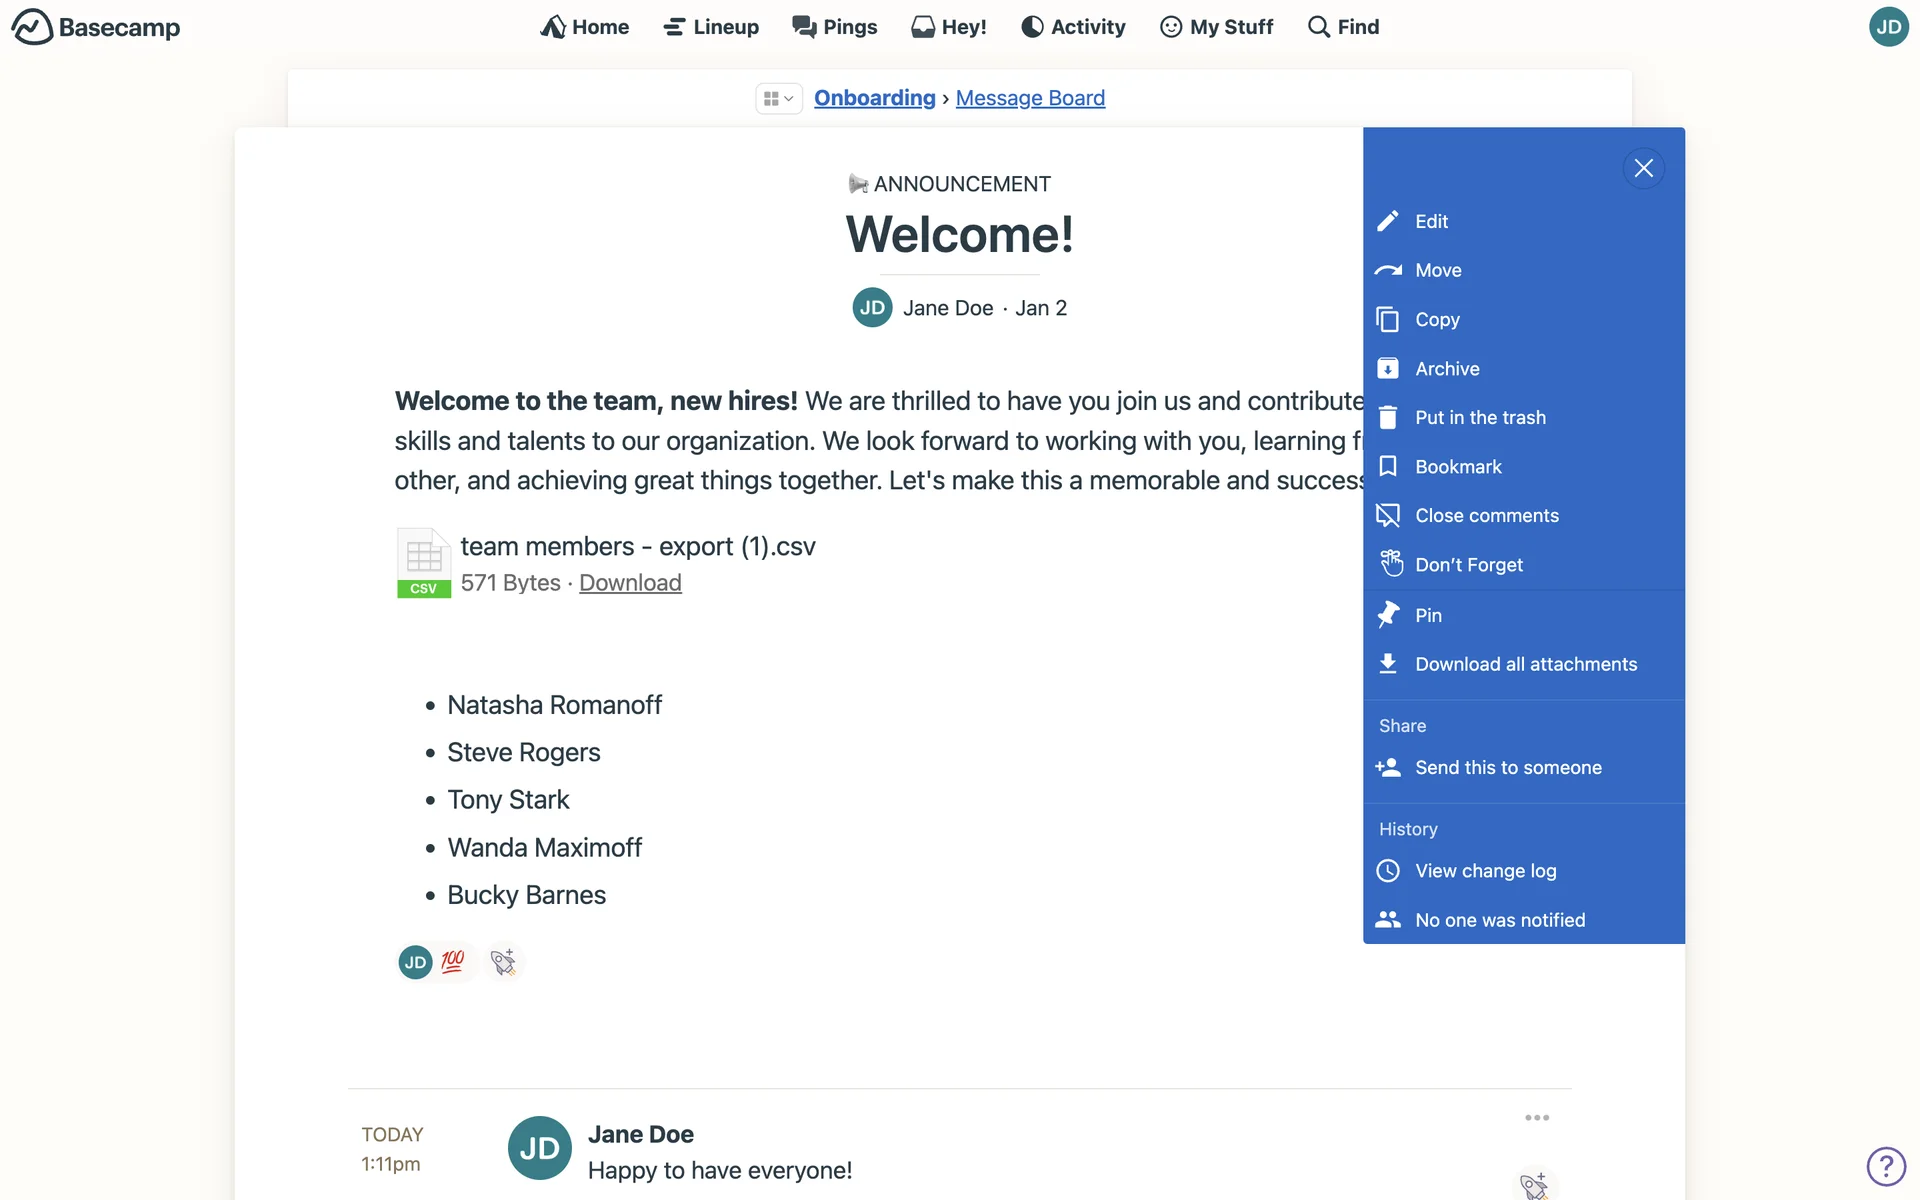The width and height of the screenshot is (1920, 1200).
Task: Open the Pings menu
Action: pos(834,27)
